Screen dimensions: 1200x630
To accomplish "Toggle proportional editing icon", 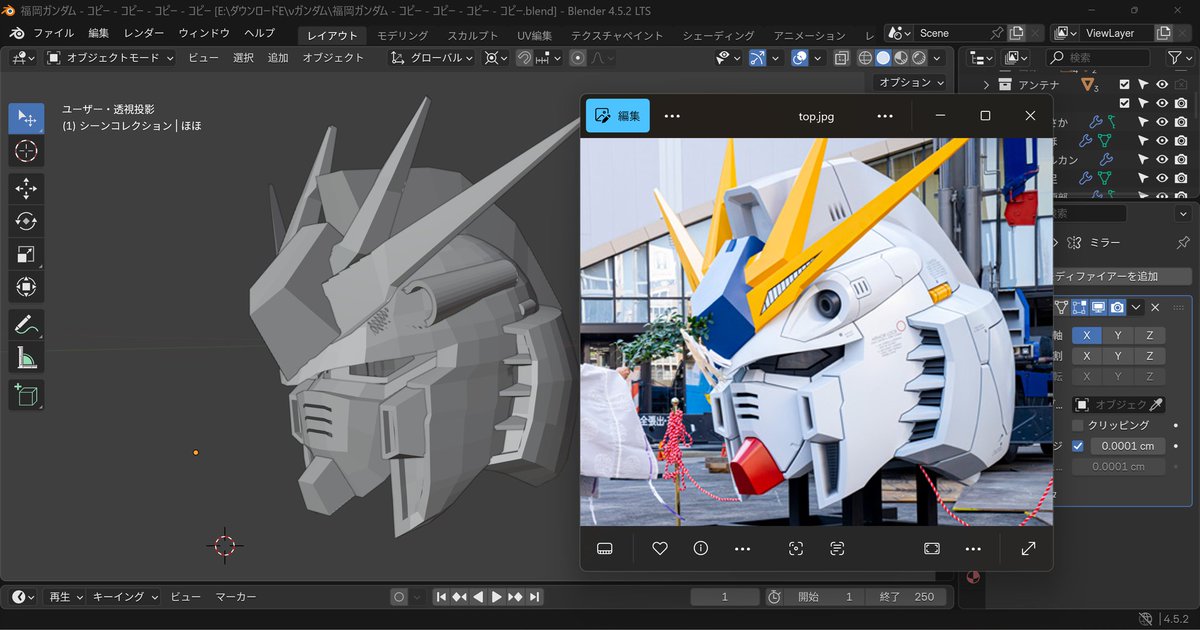I will (x=578, y=58).
